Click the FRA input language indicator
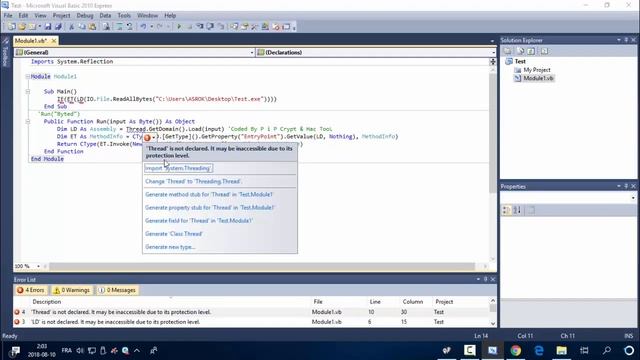Screen dimensions: 640x360 [67, 350]
